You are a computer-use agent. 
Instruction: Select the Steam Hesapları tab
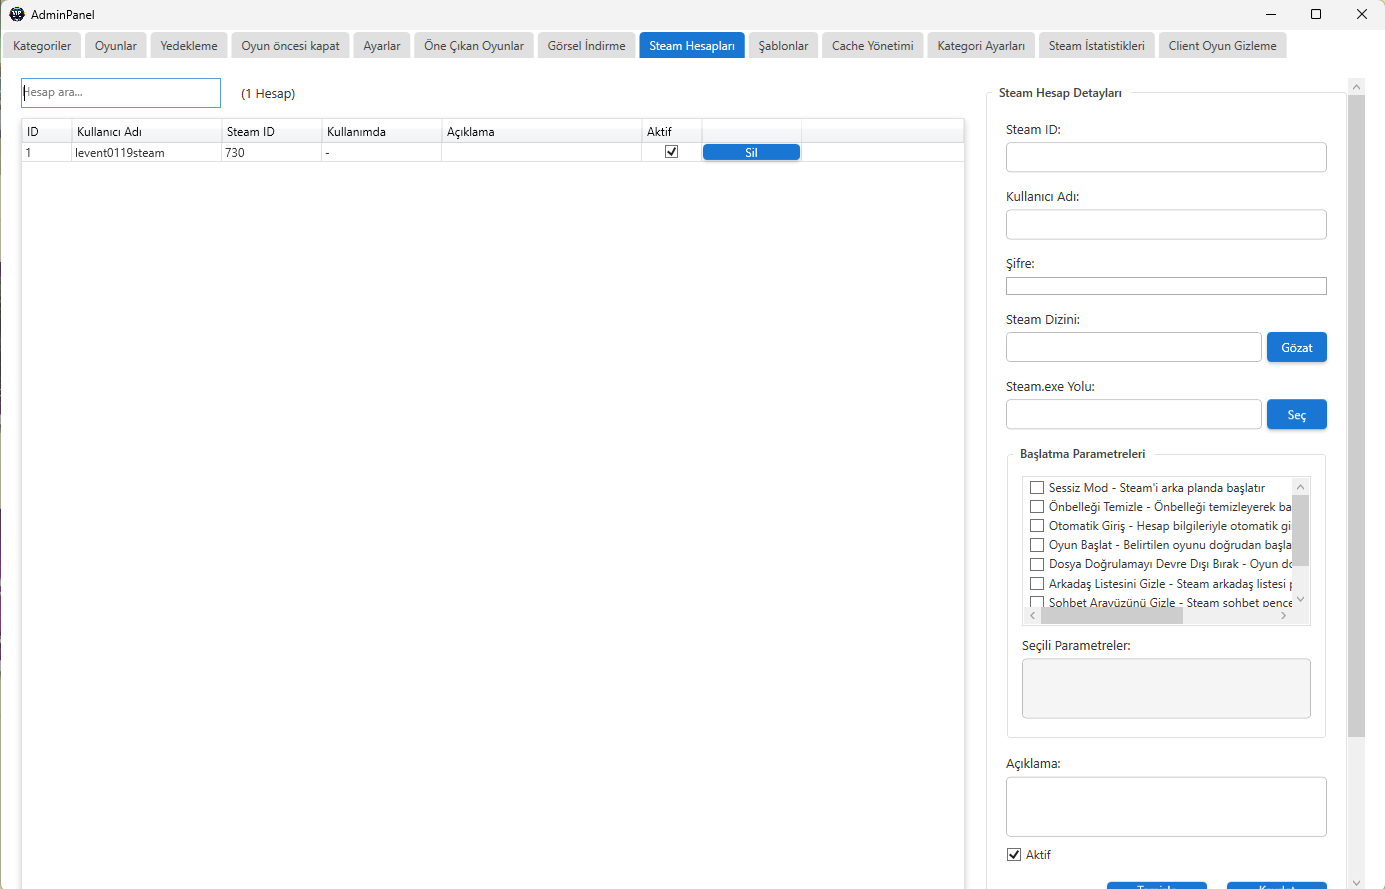tap(692, 46)
